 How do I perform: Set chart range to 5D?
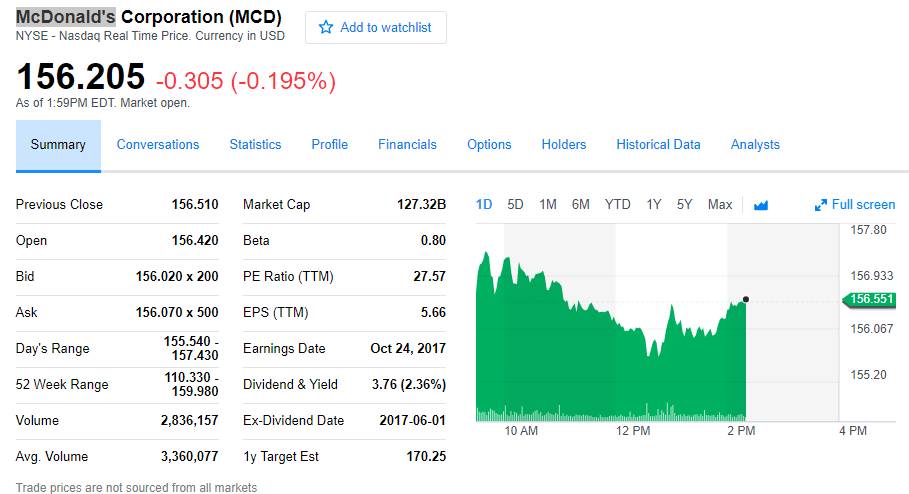515,205
